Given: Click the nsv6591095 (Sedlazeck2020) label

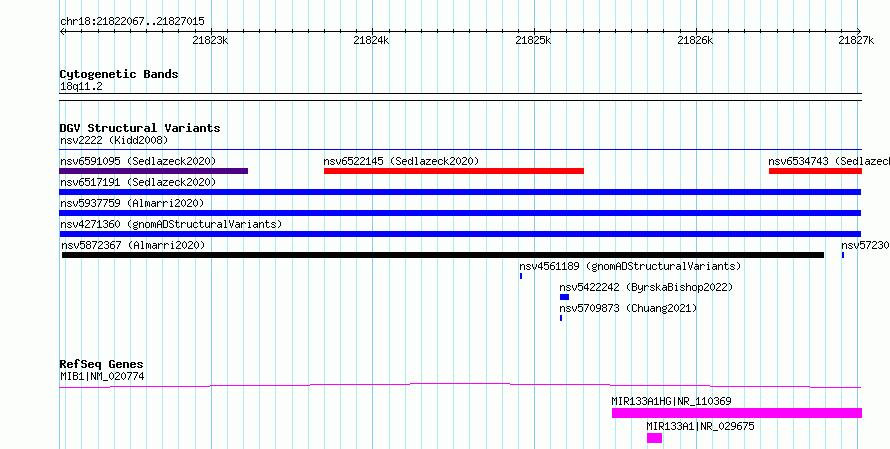Looking at the screenshot, I should tap(138, 161).
